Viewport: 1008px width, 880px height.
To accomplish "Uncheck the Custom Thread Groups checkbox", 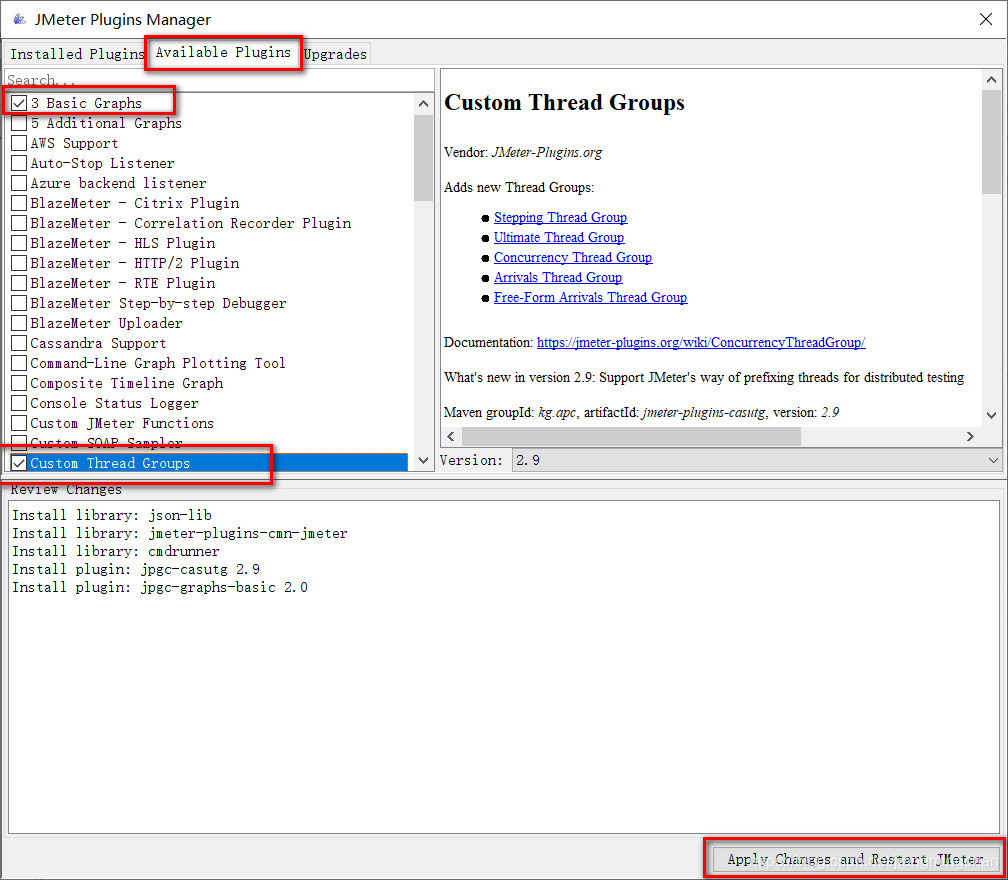I will (19, 463).
